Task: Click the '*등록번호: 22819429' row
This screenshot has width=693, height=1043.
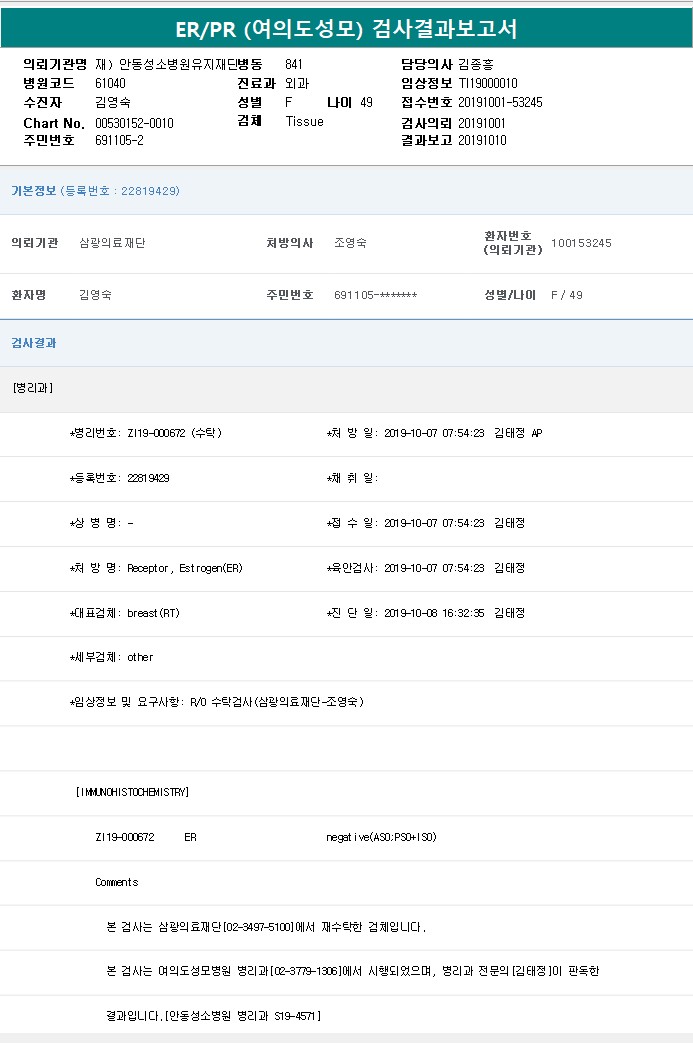Action: coord(120,478)
